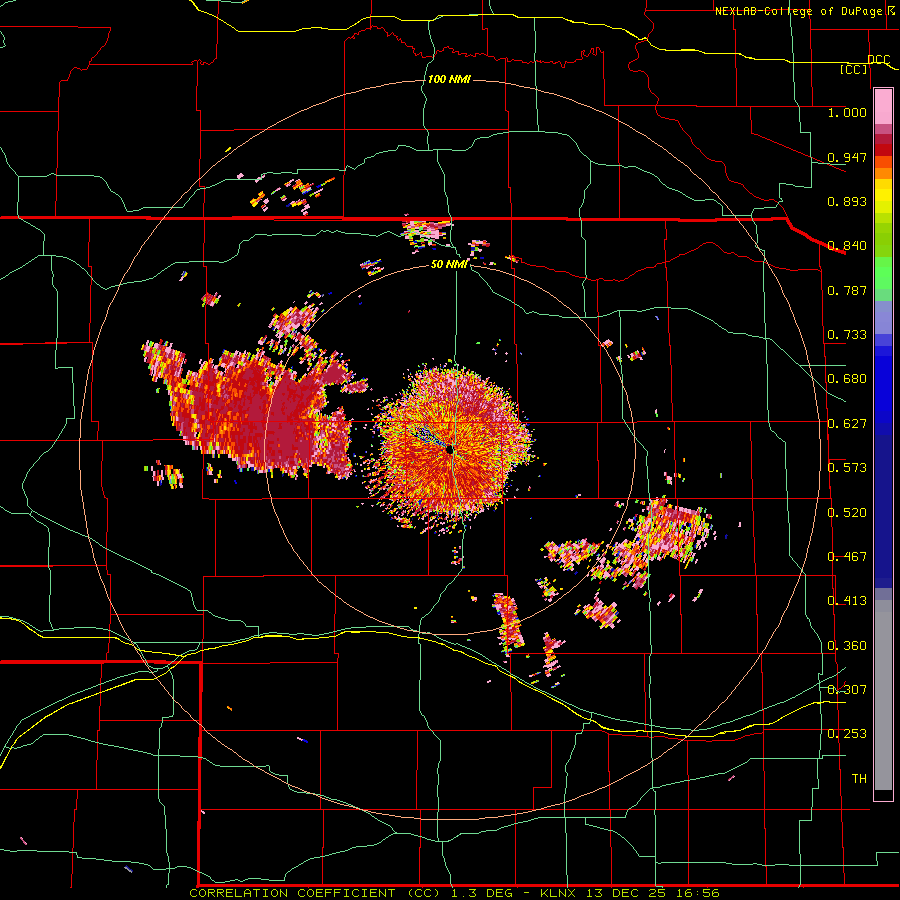
Task: Click the circular ground clutter echo around the radar
Action: coord(453,447)
